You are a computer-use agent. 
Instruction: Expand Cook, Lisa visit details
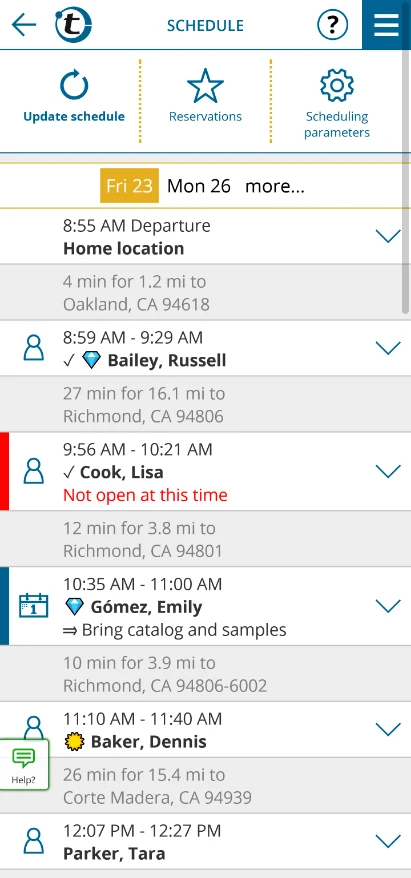tap(388, 471)
